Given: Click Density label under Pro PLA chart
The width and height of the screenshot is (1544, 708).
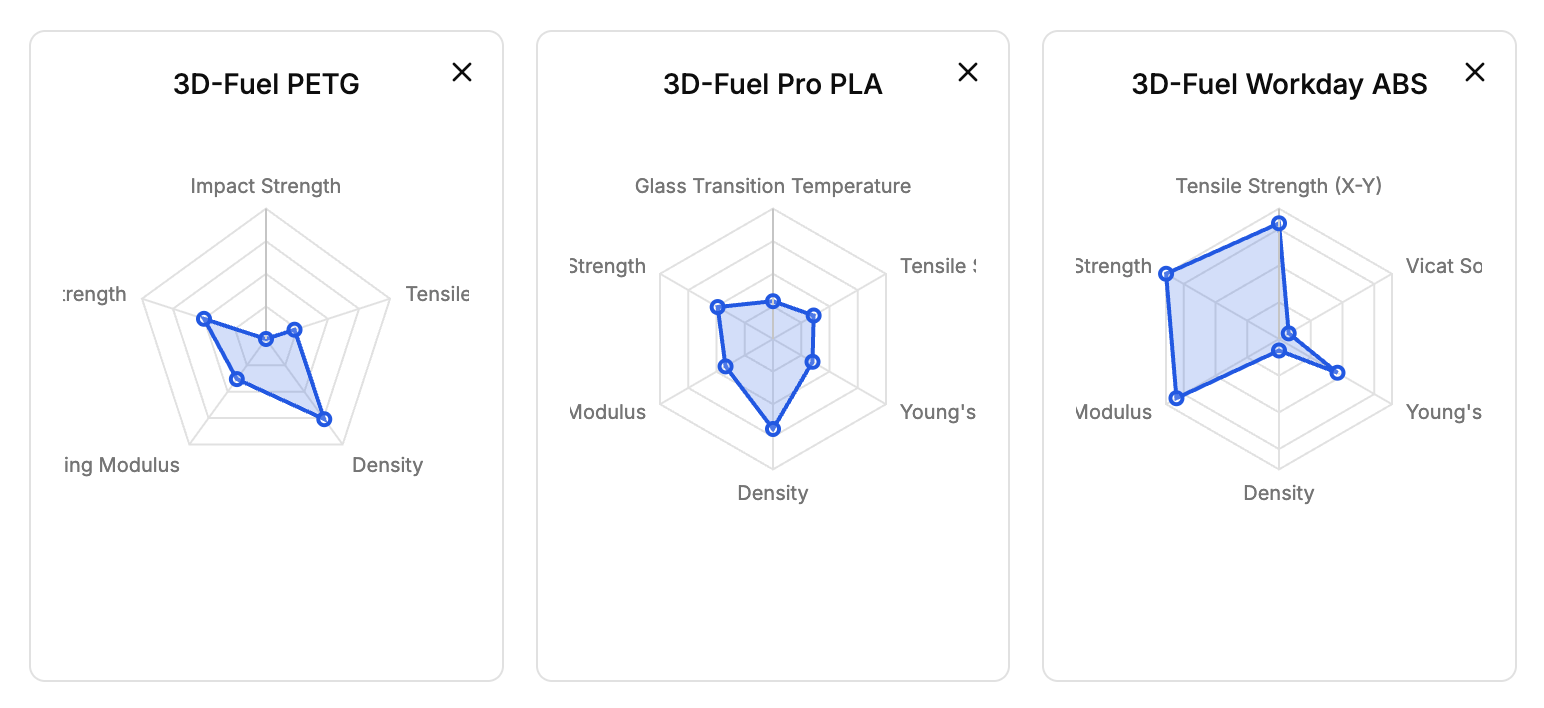Looking at the screenshot, I should (772, 492).
